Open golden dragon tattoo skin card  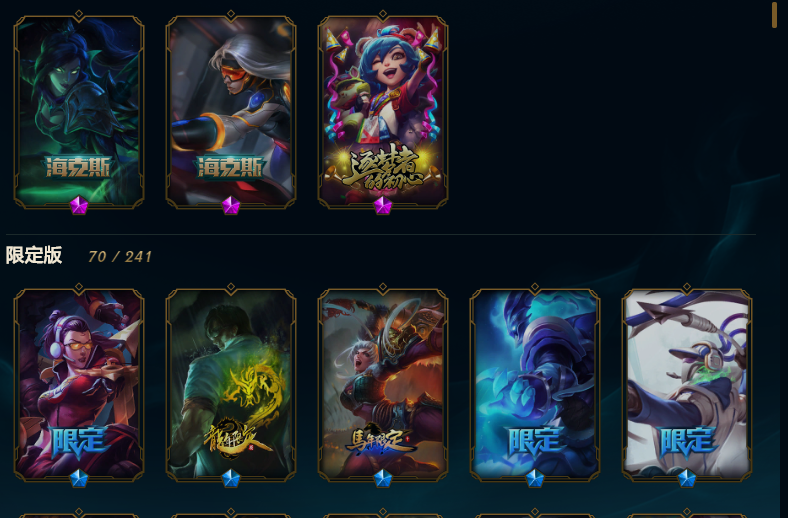pyautogui.click(x=231, y=384)
